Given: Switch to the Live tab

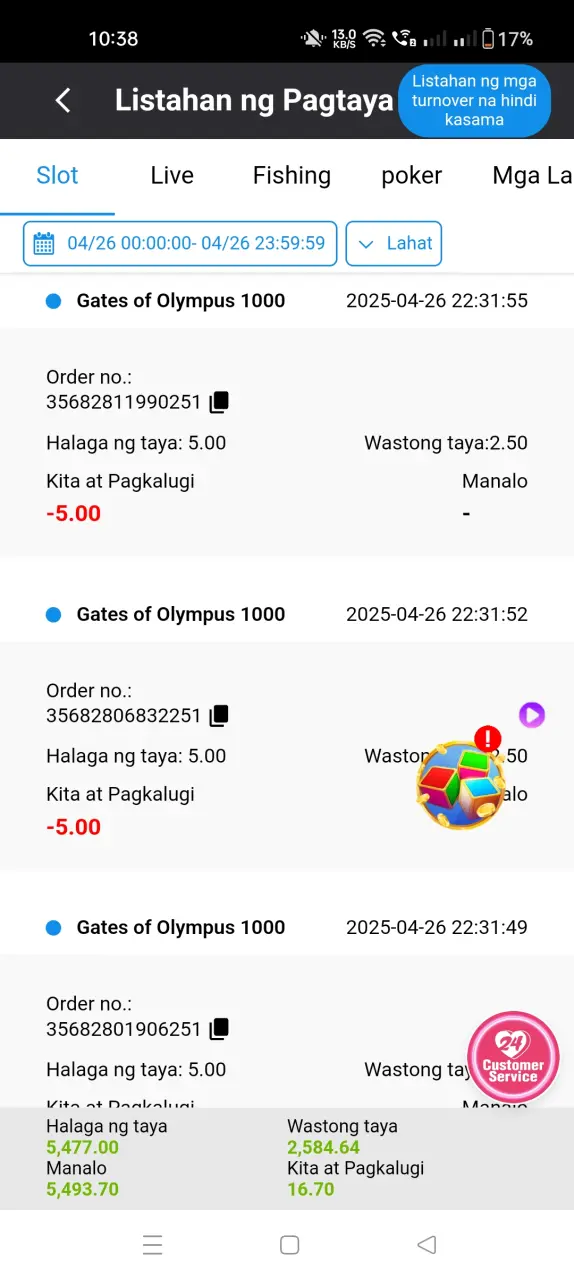Looking at the screenshot, I should tap(172, 176).
